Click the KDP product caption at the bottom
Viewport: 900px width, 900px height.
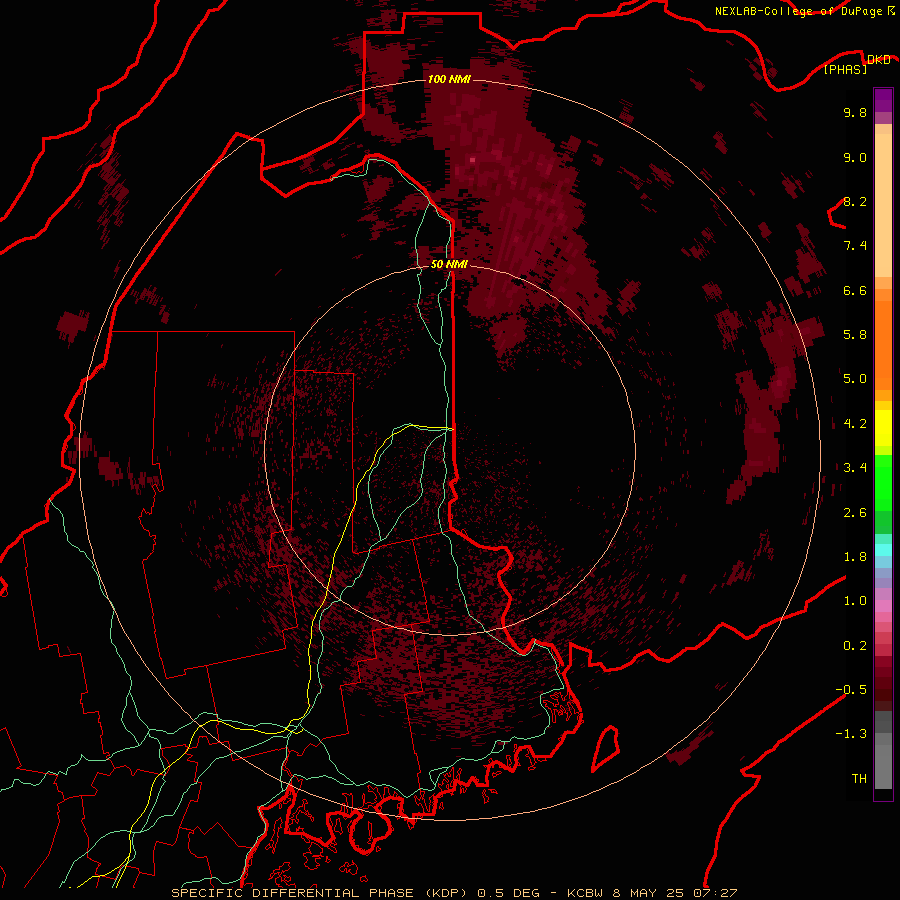tap(454, 893)
